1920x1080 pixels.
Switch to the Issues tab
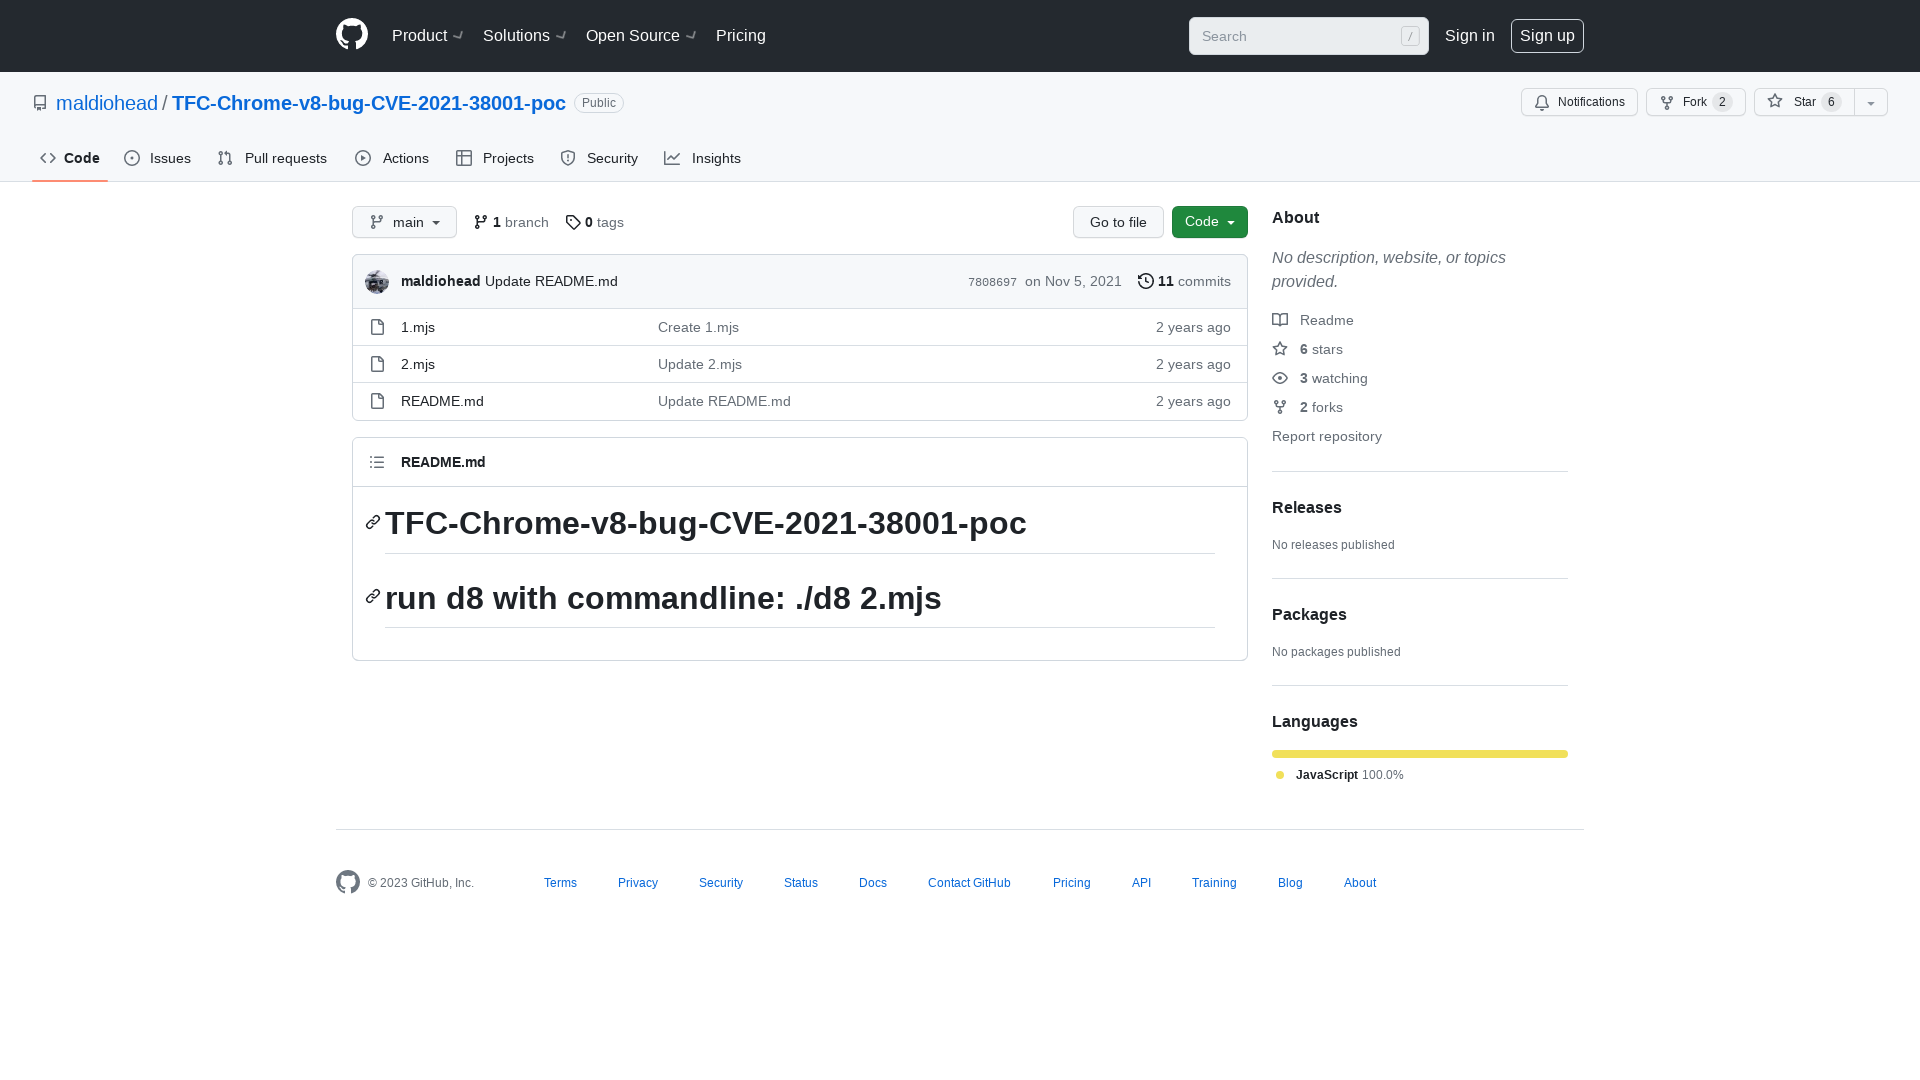[158, 158]
